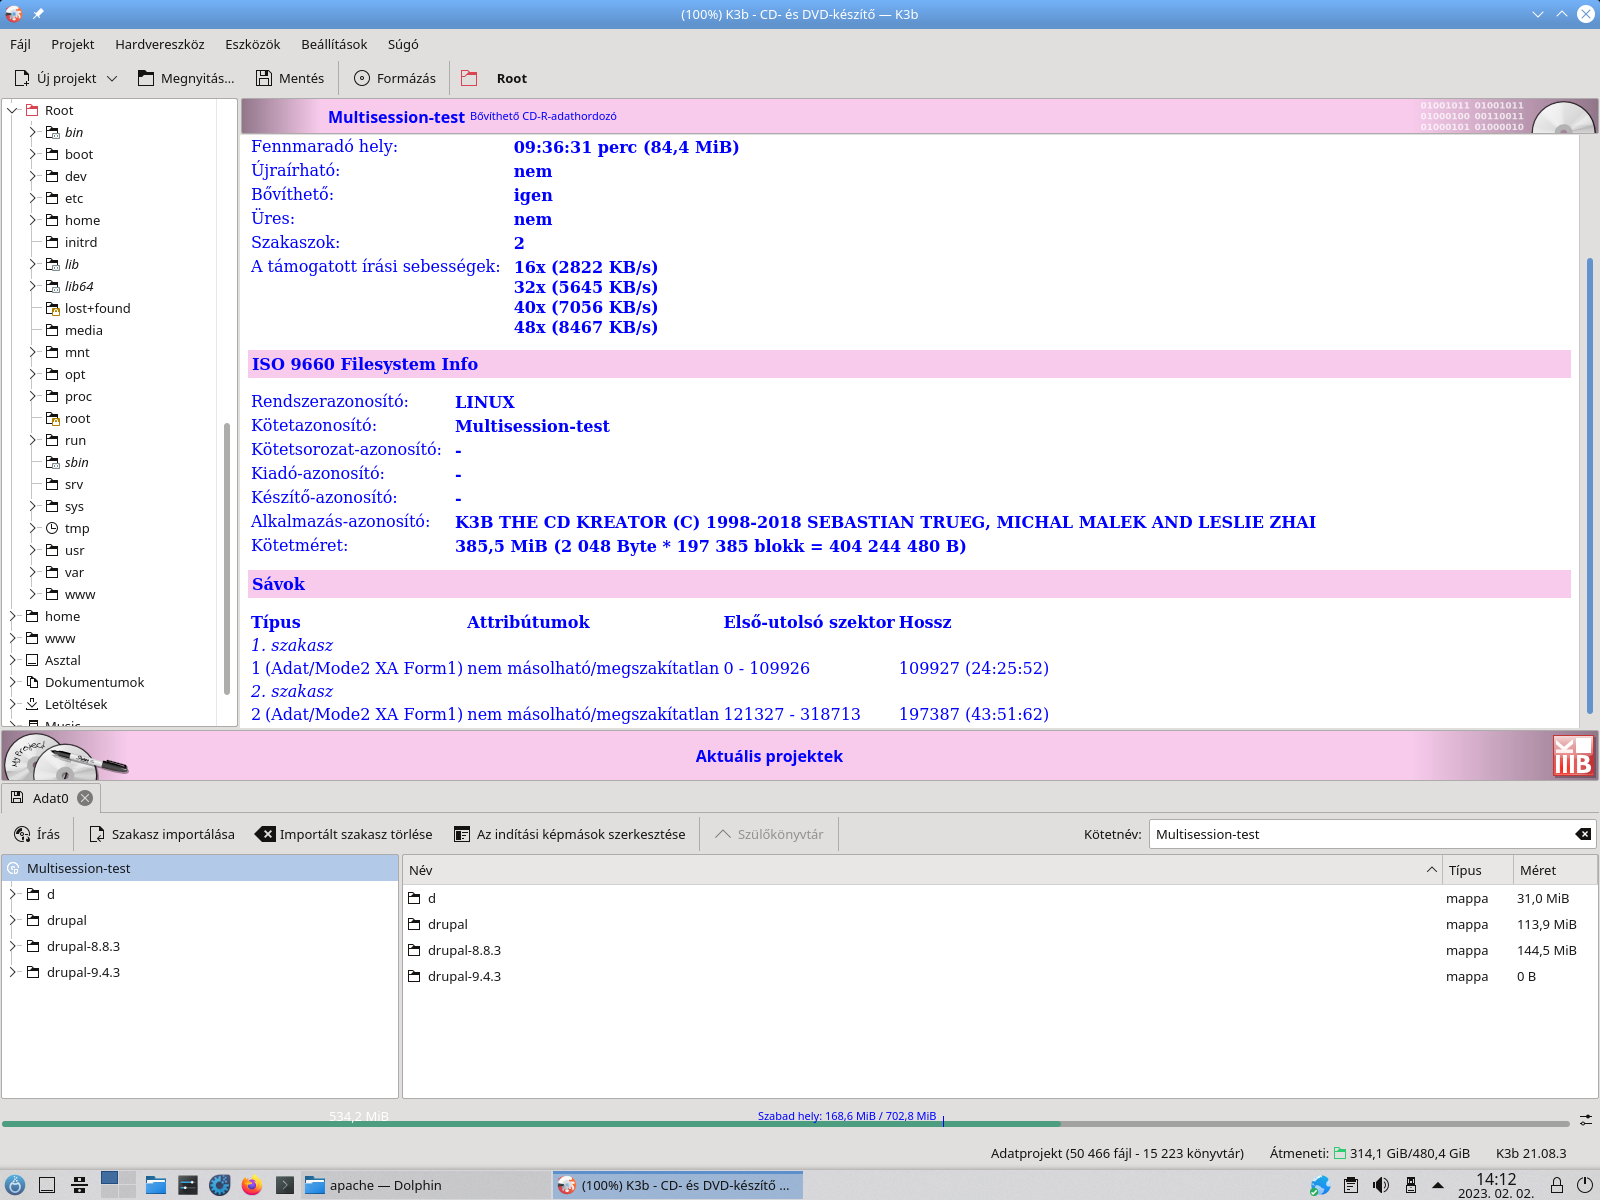The width and height of the screenshot is (1600, 1200).
Task: Open the Projekt menu
Action: coord(73,44)
